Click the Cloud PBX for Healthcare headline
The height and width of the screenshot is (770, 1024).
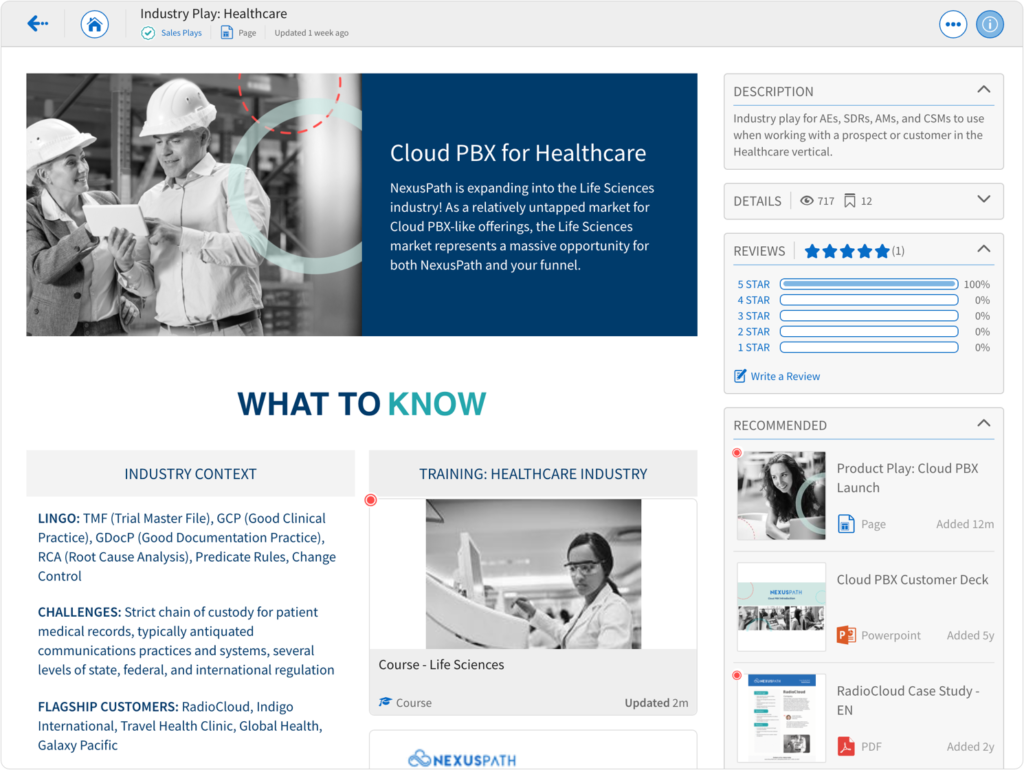[x=518, y=153]
